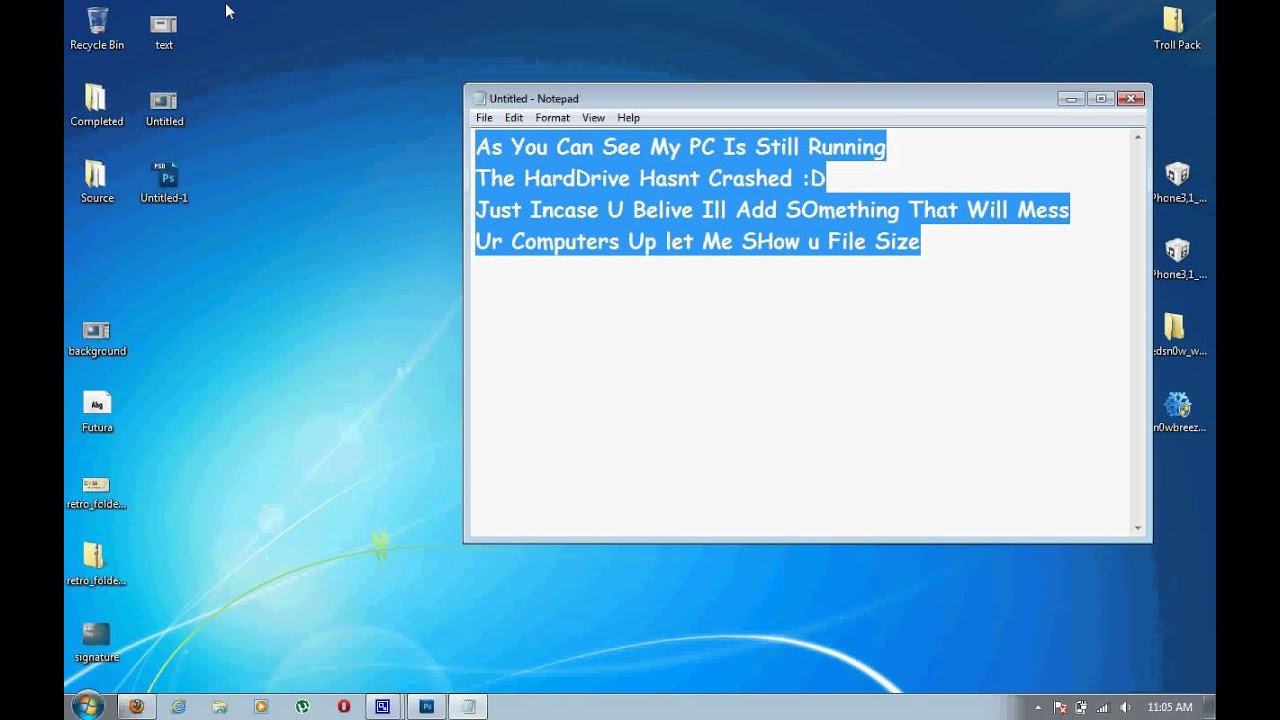
Task: Open Notepad's View menu
Action: pos(593,118)
